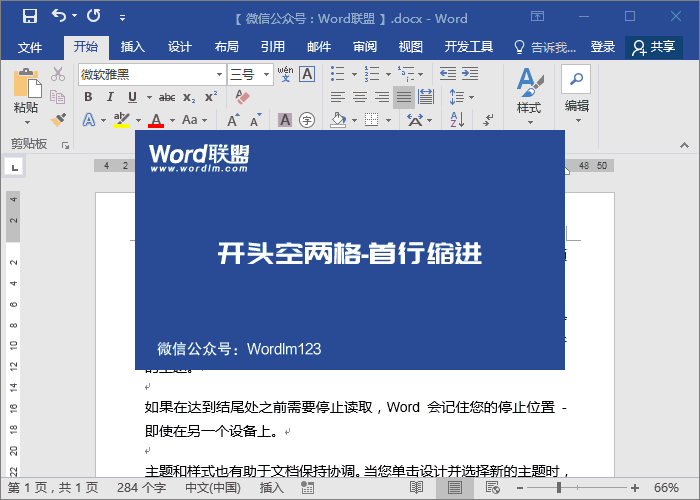
Task: Click the shrink font size icon
Action: 255,120
